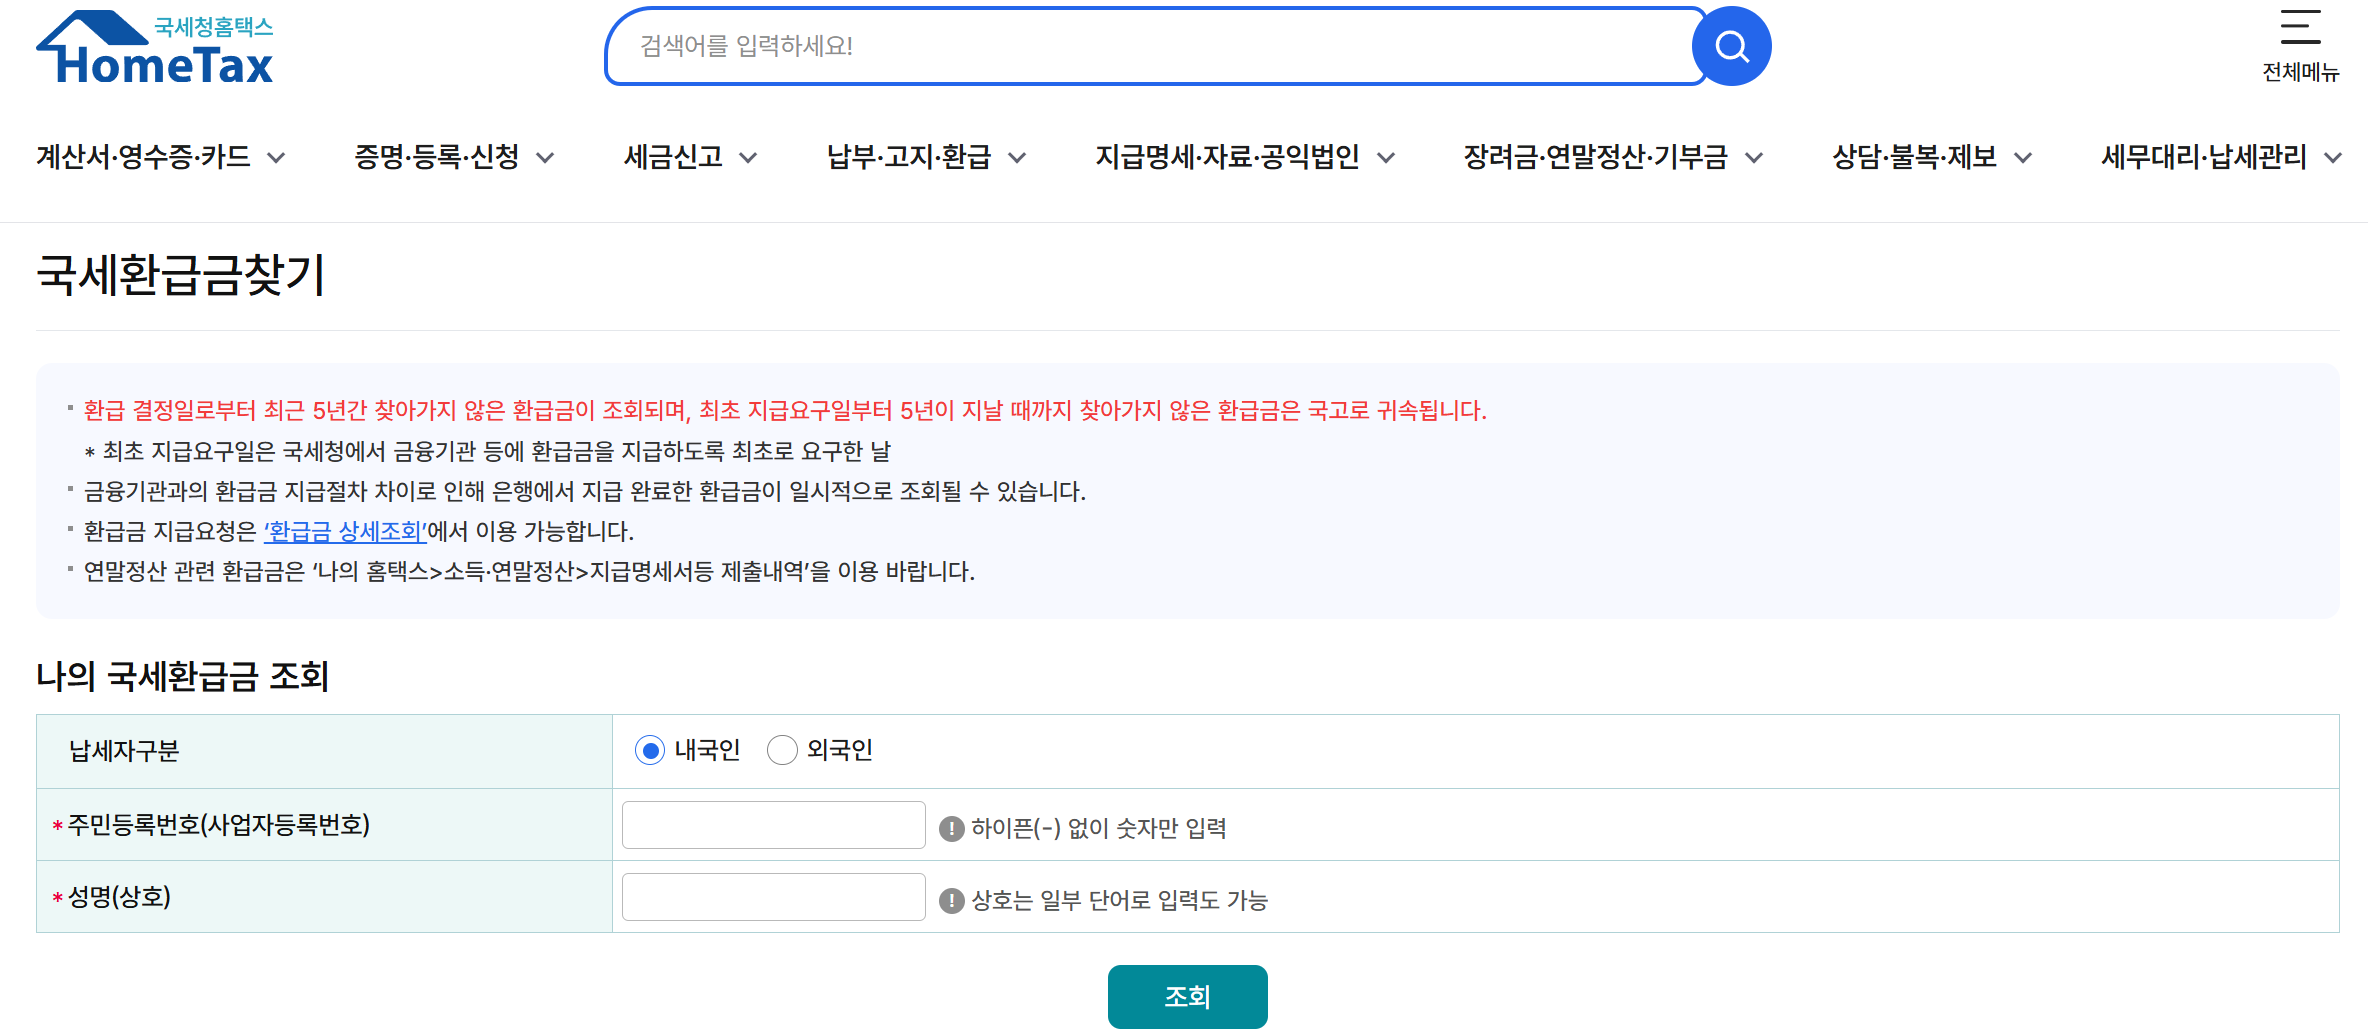Click the red notice about 5년간 환급금
Image resolution: width=2368 pixels, height=1036 pixels.
coord(785,411)
